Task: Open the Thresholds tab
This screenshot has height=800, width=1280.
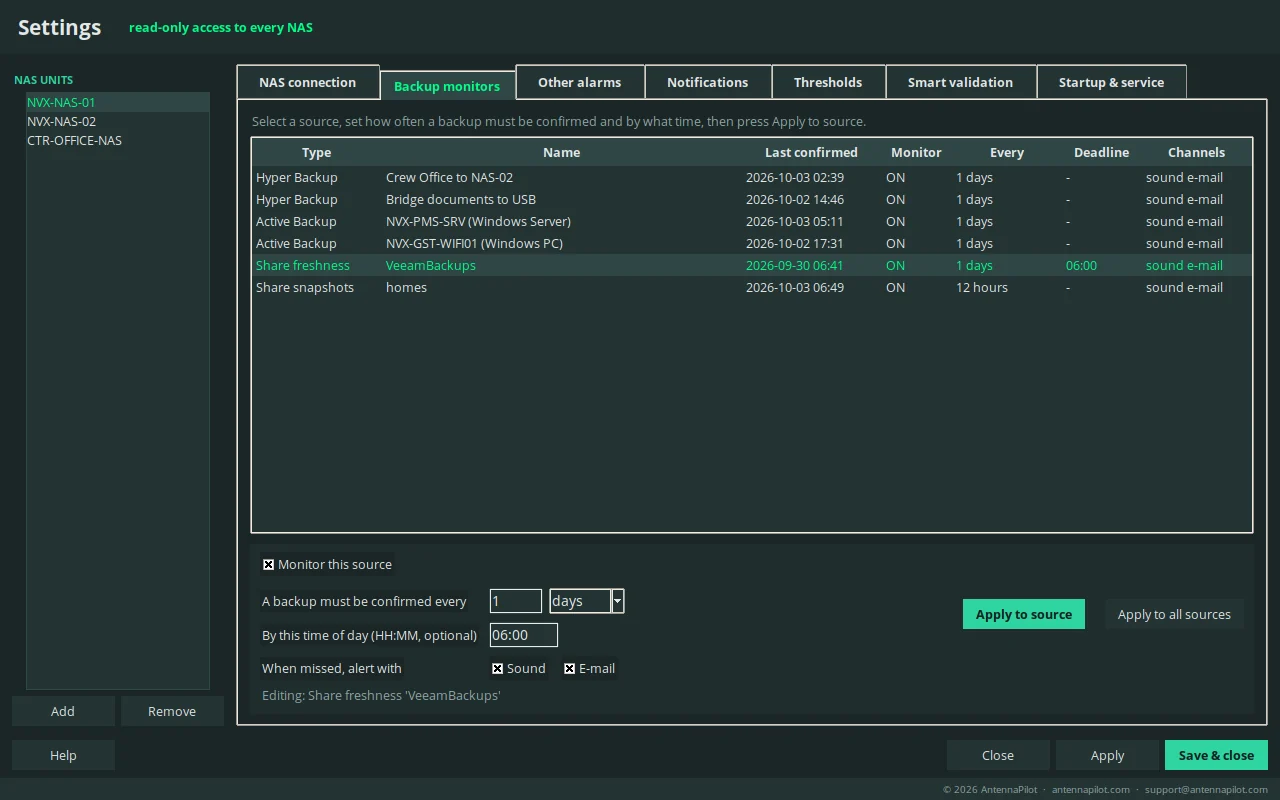Action: coord(828,82)
